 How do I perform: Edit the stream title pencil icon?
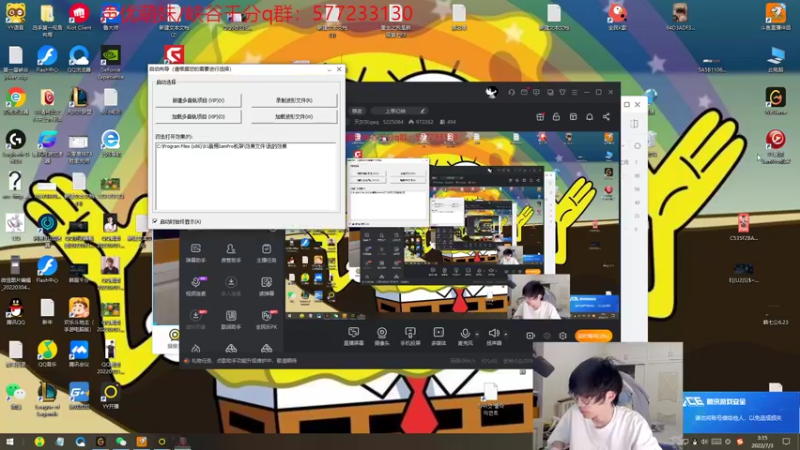422,111
